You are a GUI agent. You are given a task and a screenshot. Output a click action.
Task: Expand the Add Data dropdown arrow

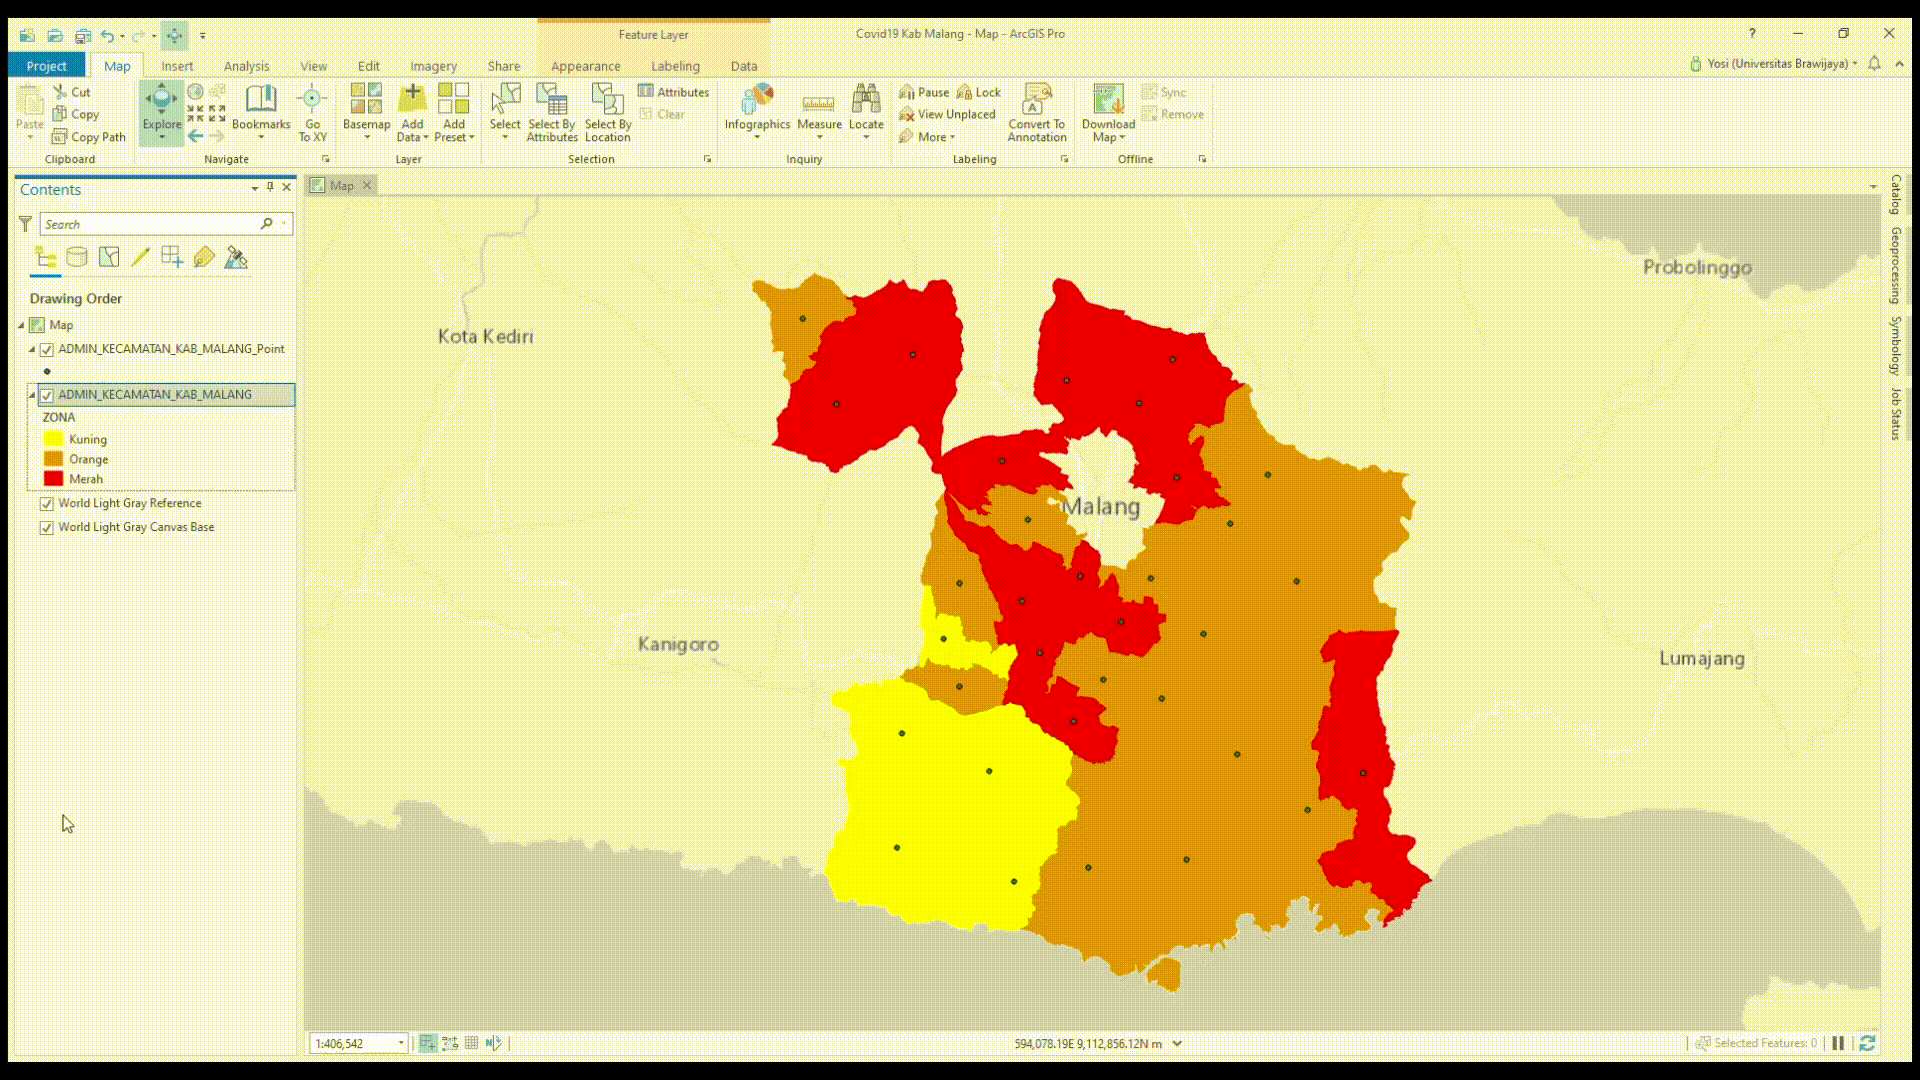[x=425, y=138]
